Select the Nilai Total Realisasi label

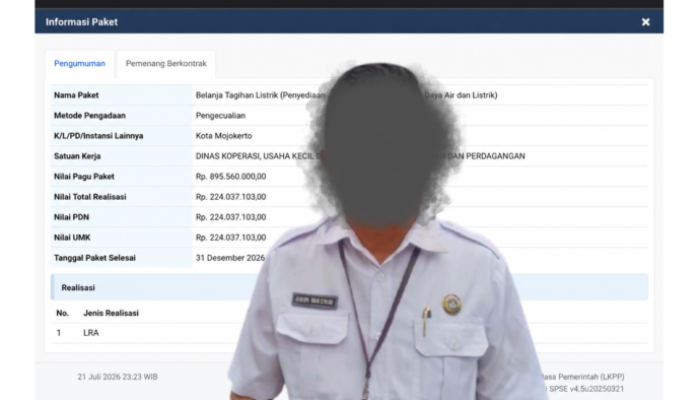tap(90, 197)
